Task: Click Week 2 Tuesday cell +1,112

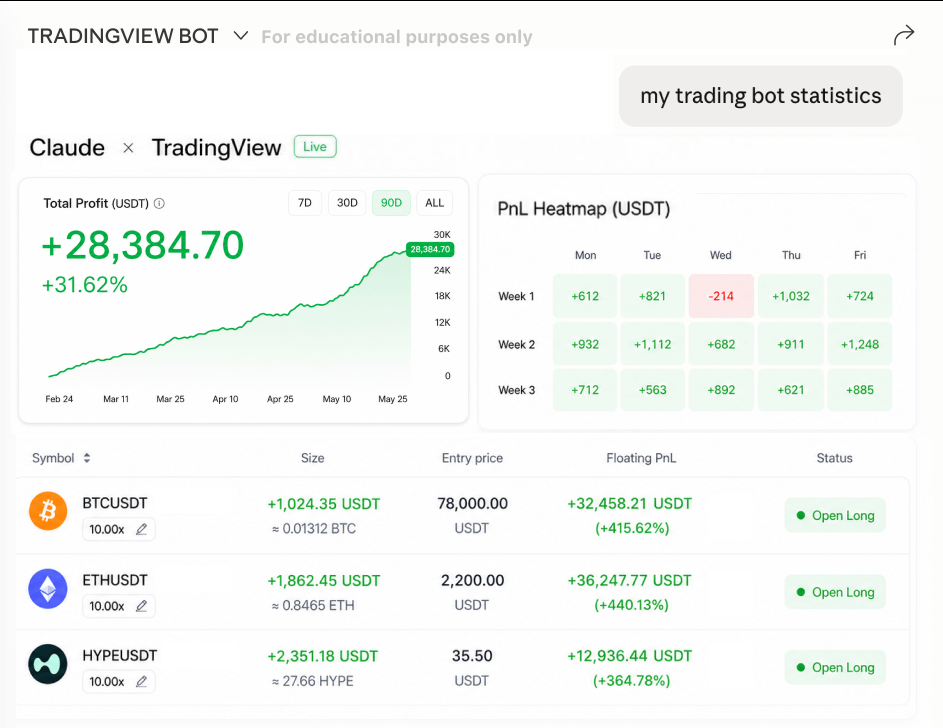Action: (653, 344)
